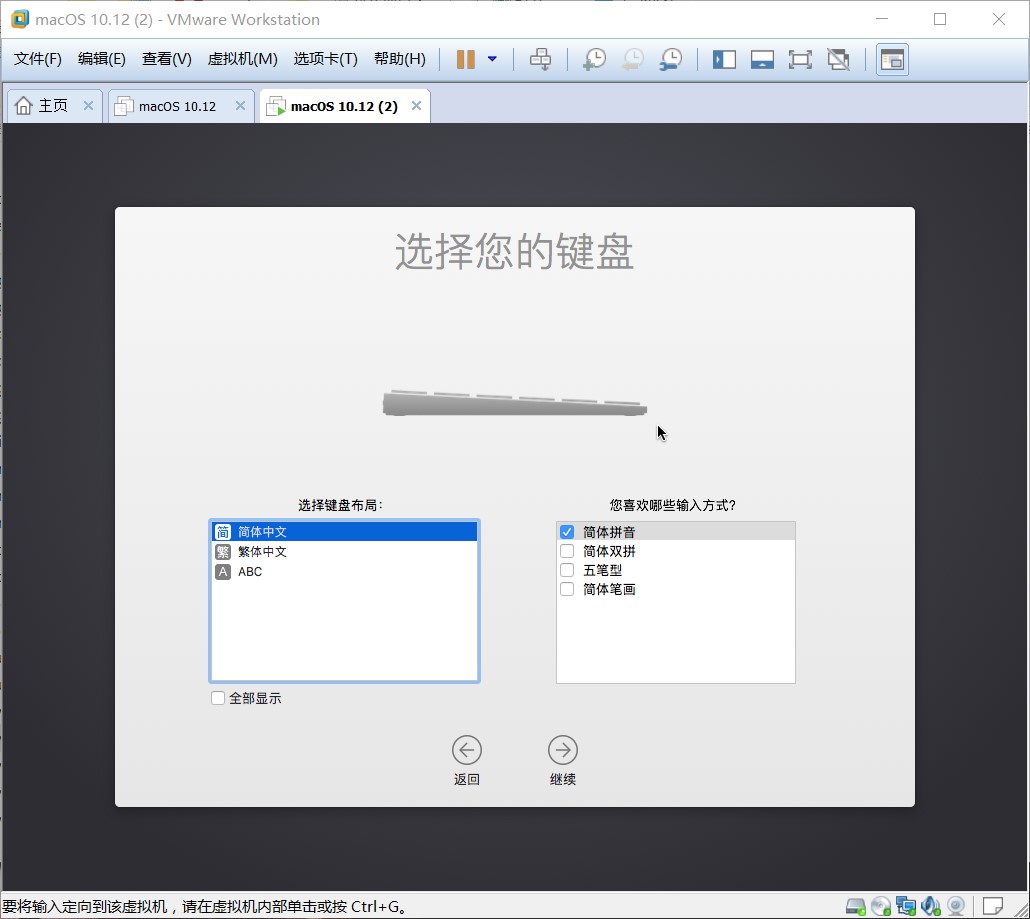
Task: Enable the 简体笔画 input method
Action: coord(567,589)
